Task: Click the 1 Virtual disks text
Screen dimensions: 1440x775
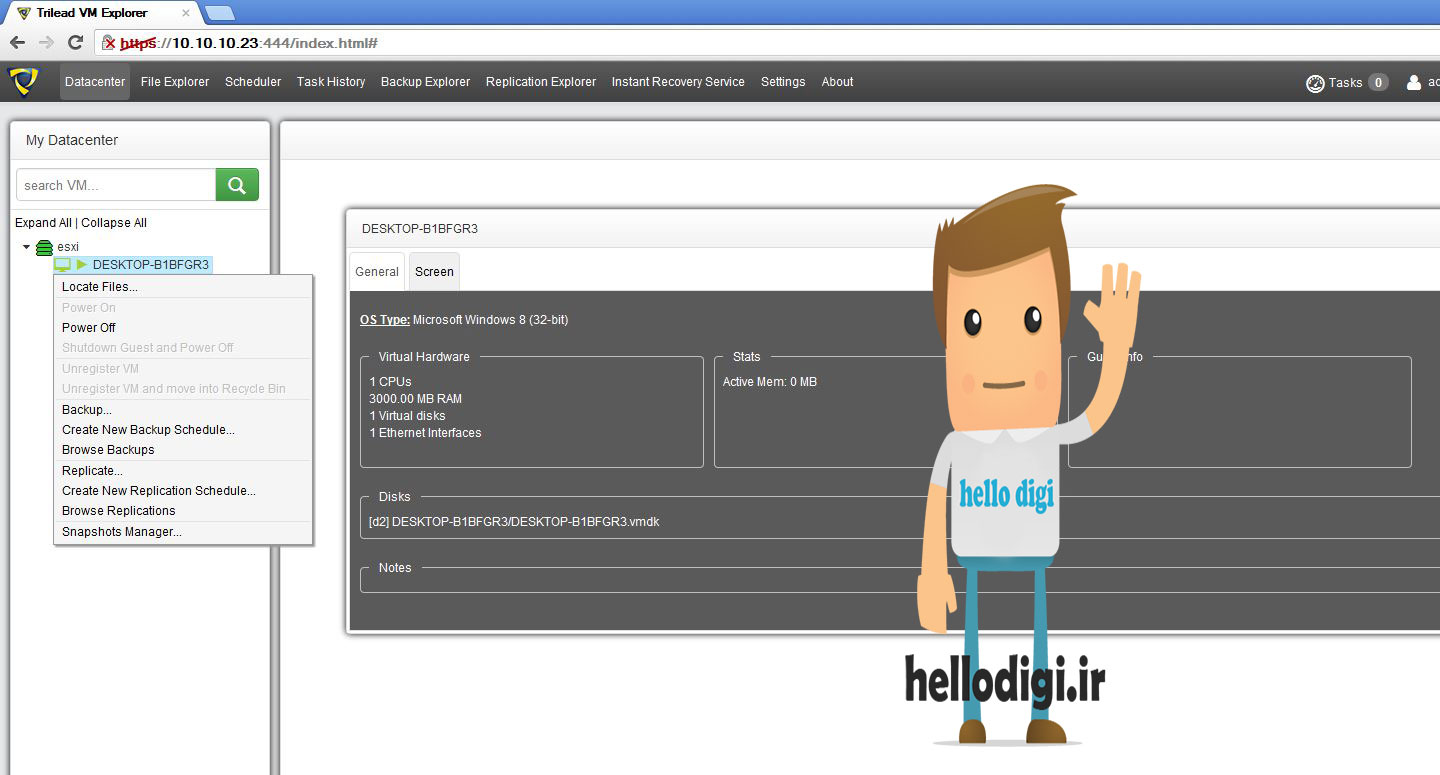Action: (407, 416)
